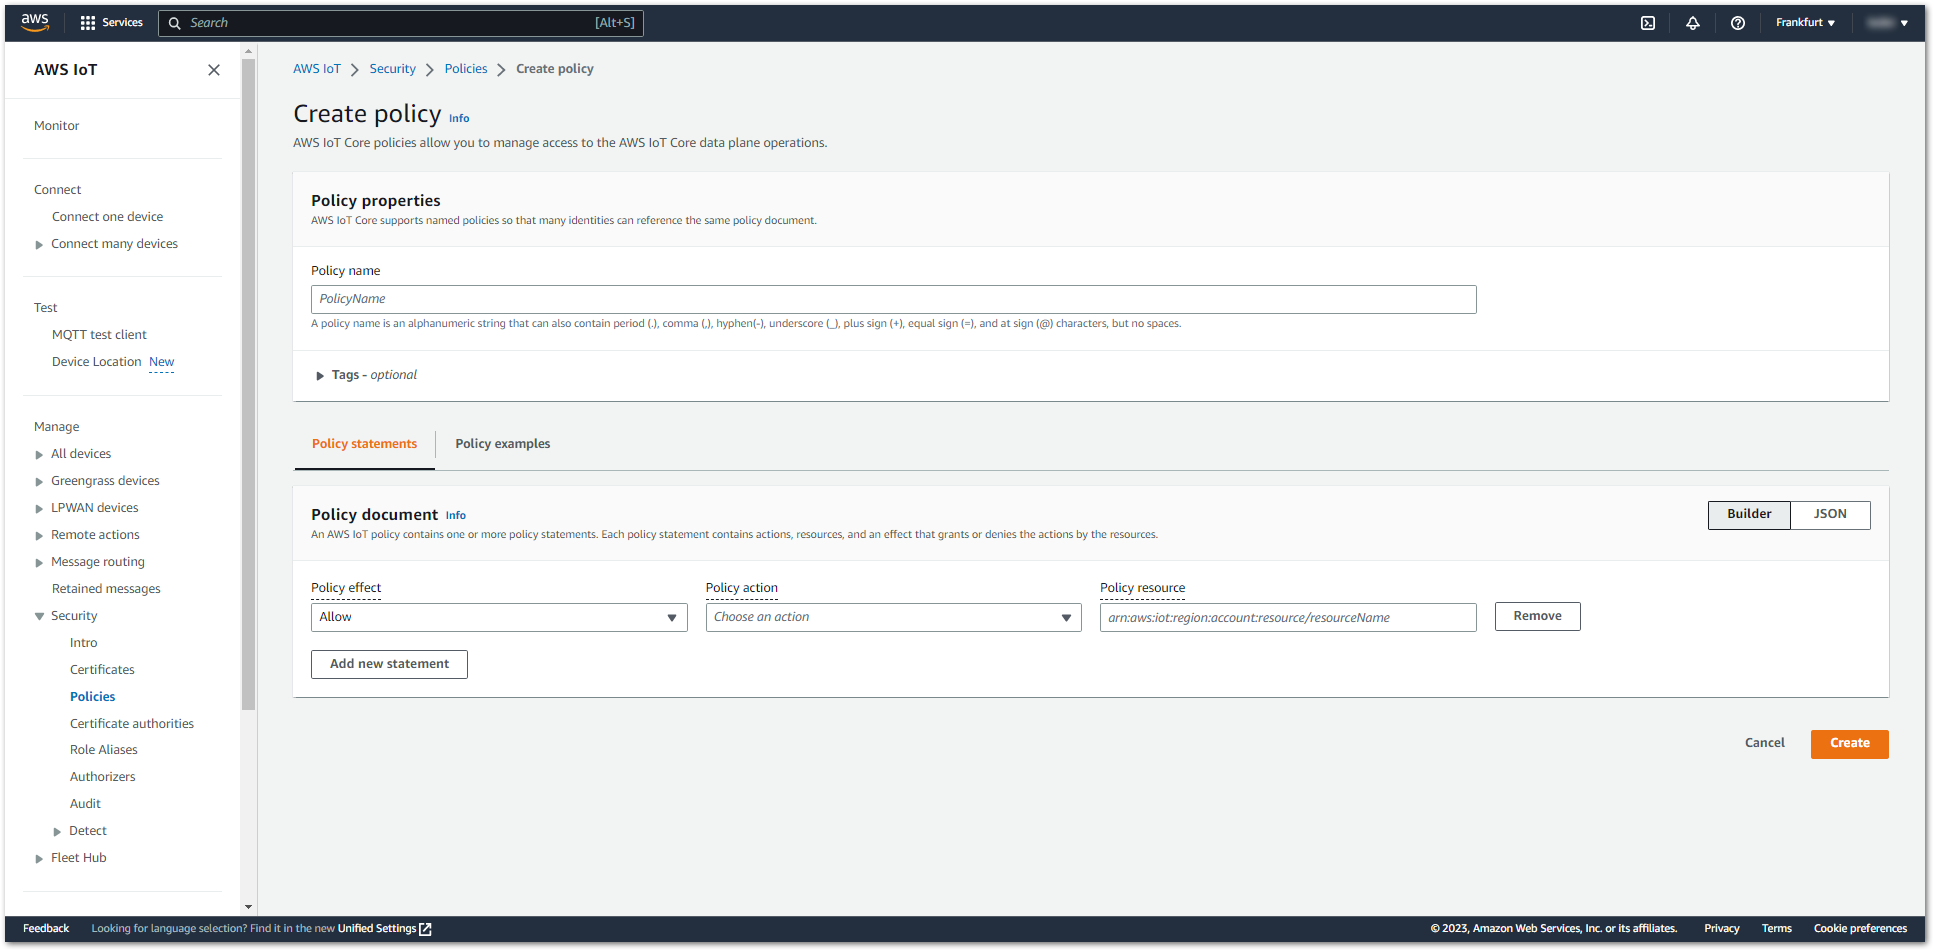Screen dimensions: 1934x951
Task: Open the account menu dropdown
Action: (1887, 23)
